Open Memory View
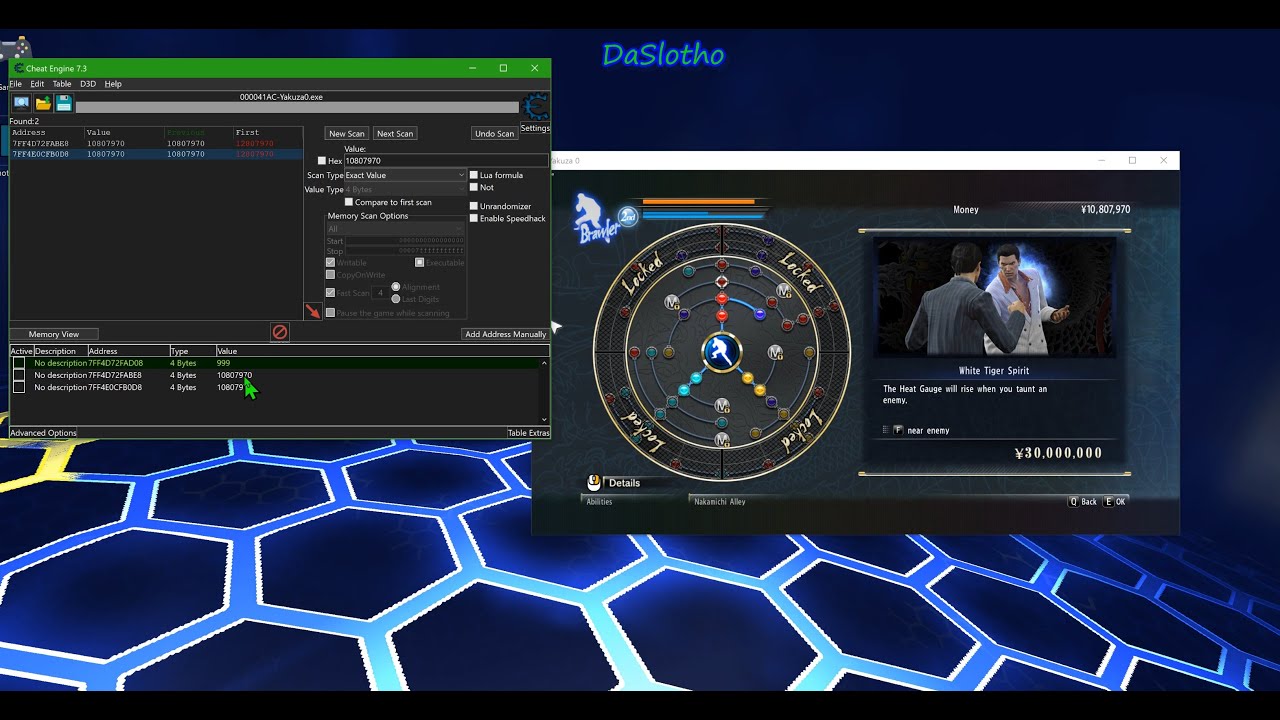The image size is (1280, 720). [54, 334]
